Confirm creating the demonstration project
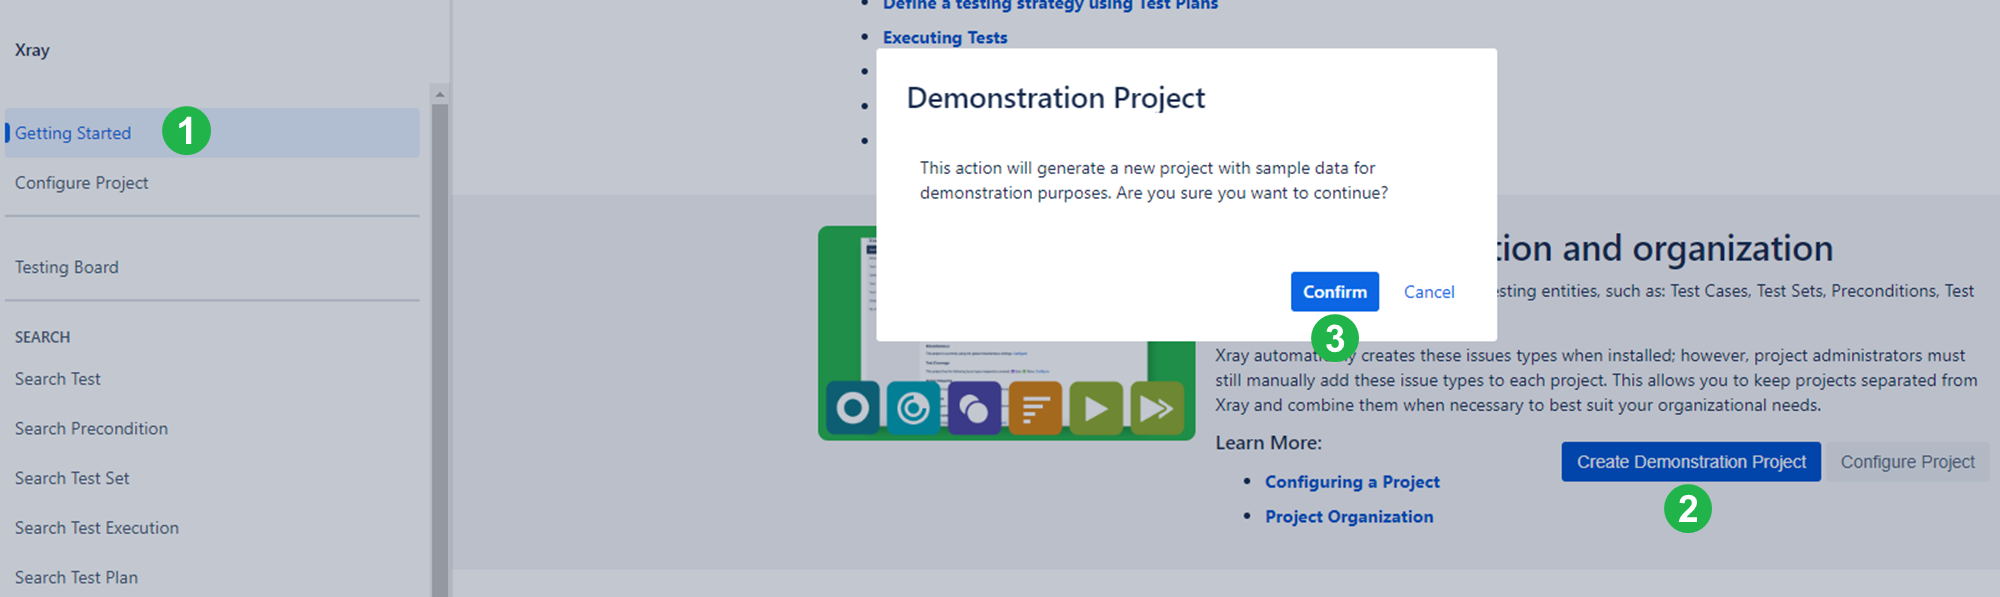Viewport: 2000px width, 597px height. tap(1334, 292)
